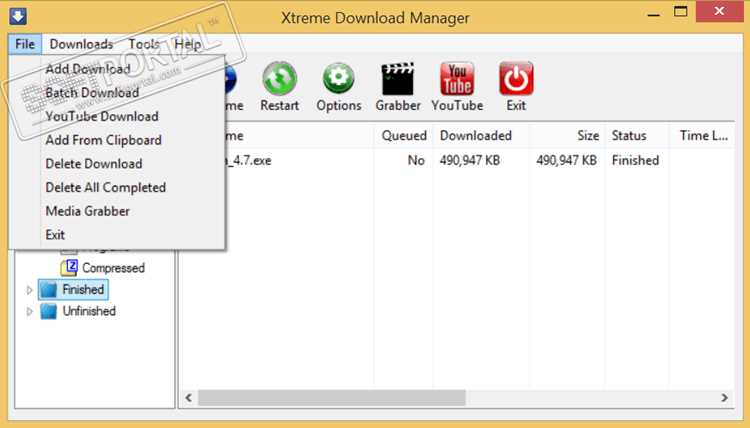
Task: Select the Unfinished folder
Action: [x=77, y=311]
